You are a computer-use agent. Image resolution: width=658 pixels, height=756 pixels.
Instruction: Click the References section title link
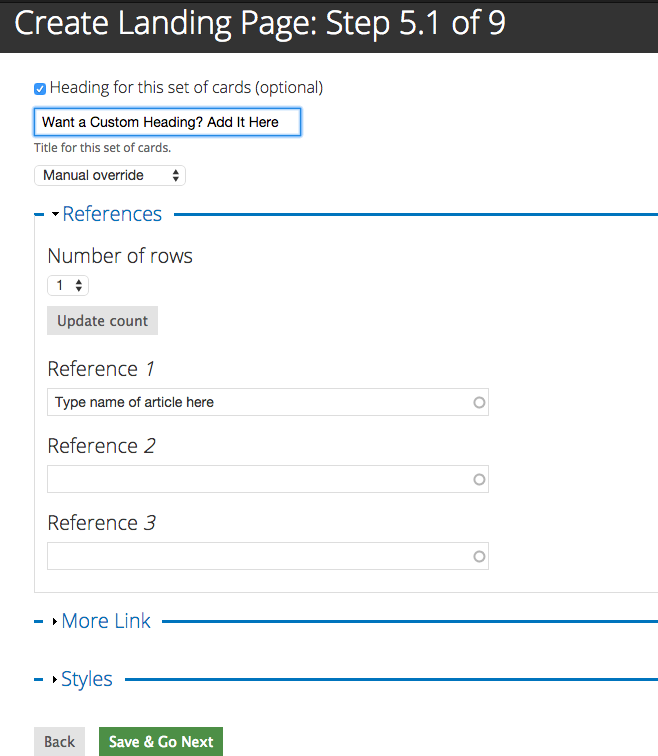112,214
